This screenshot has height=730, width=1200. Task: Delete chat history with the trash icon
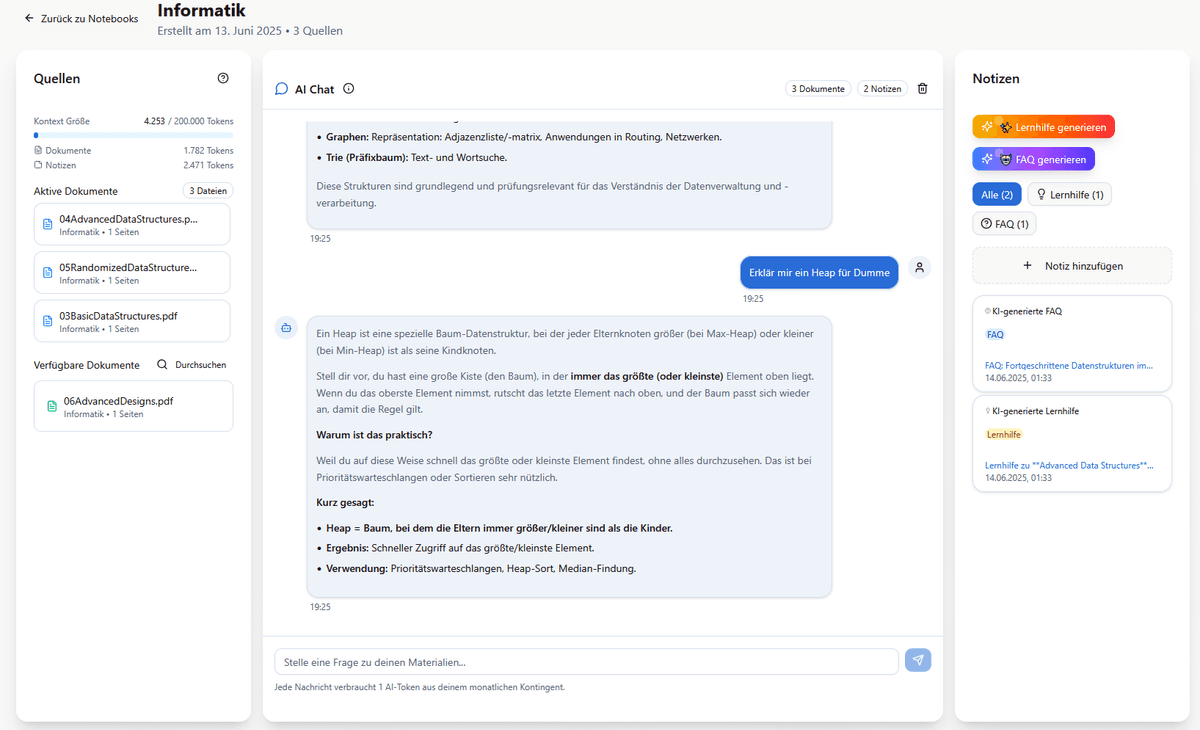coord(922,88)
